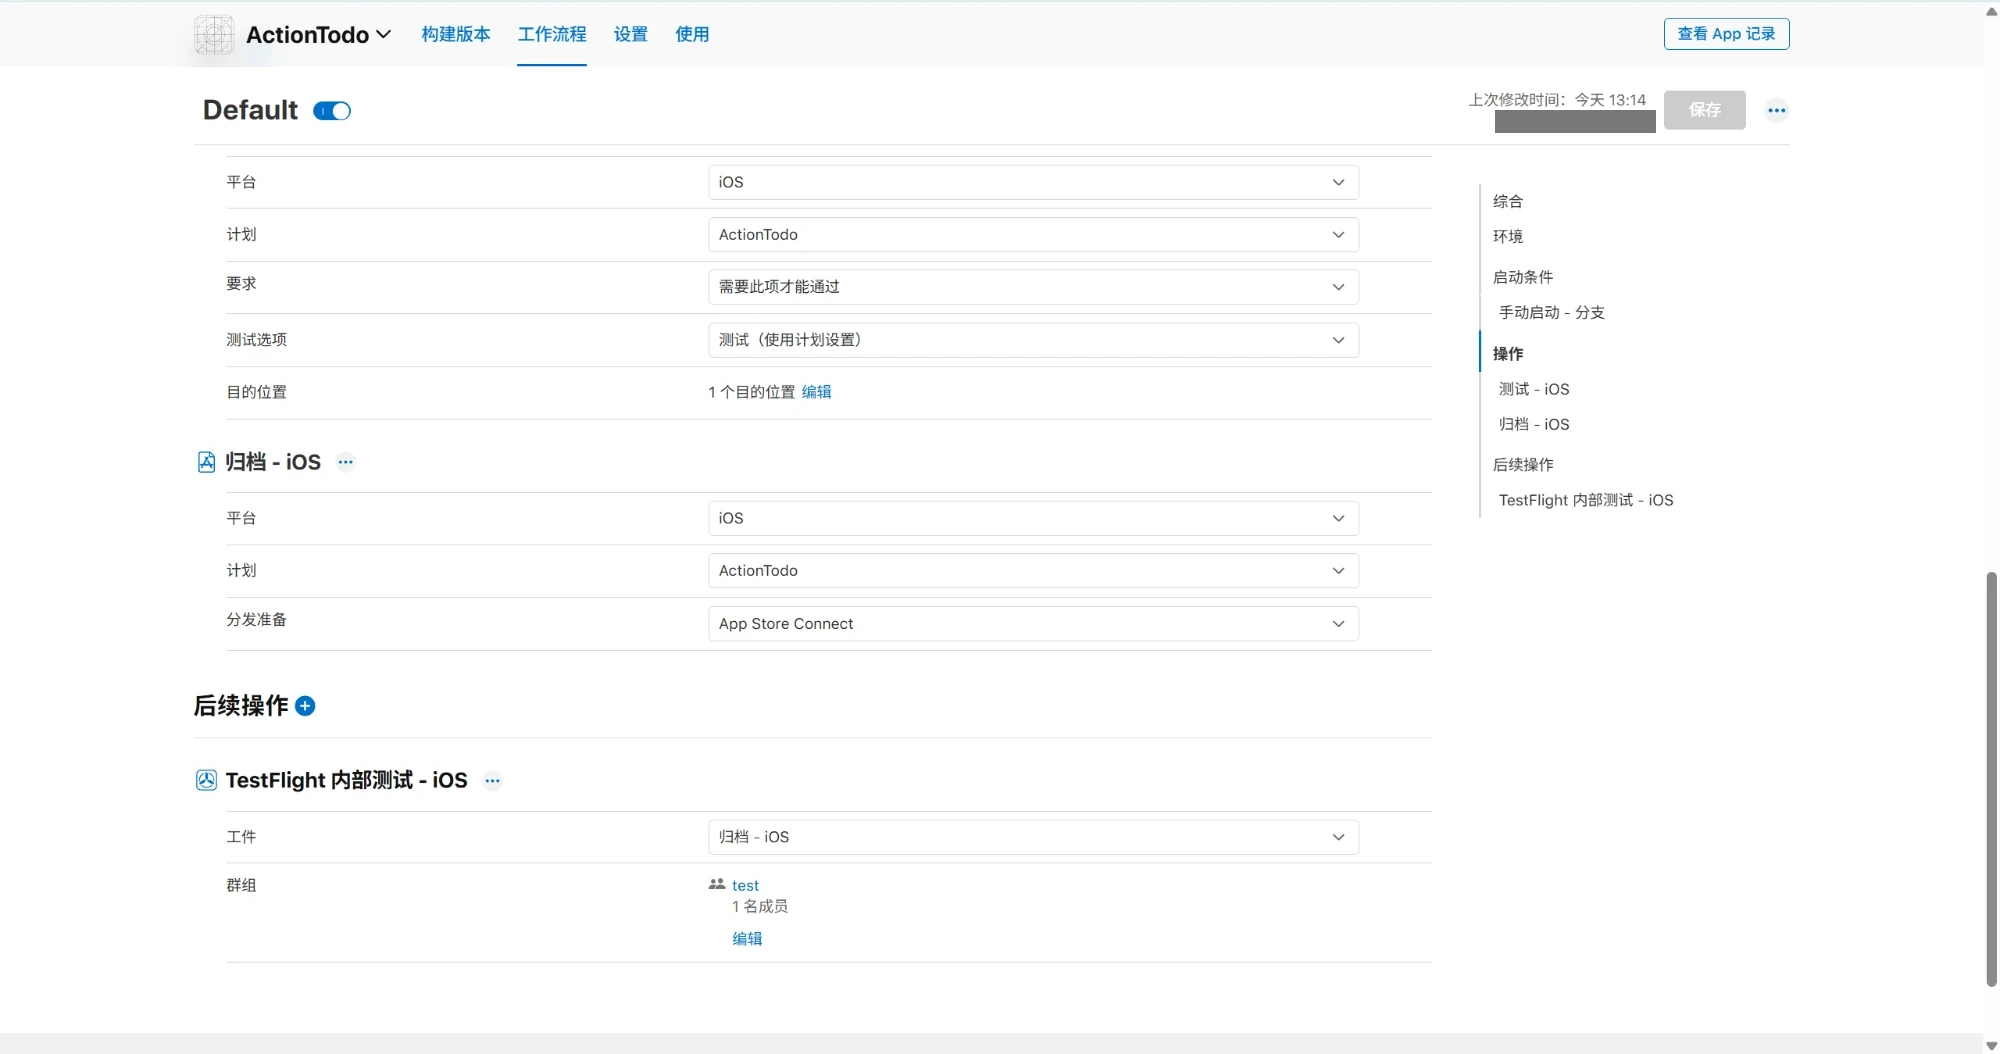
Task: Click the 归档 - iOS archive icon
Action: click(x=206, y=462)
